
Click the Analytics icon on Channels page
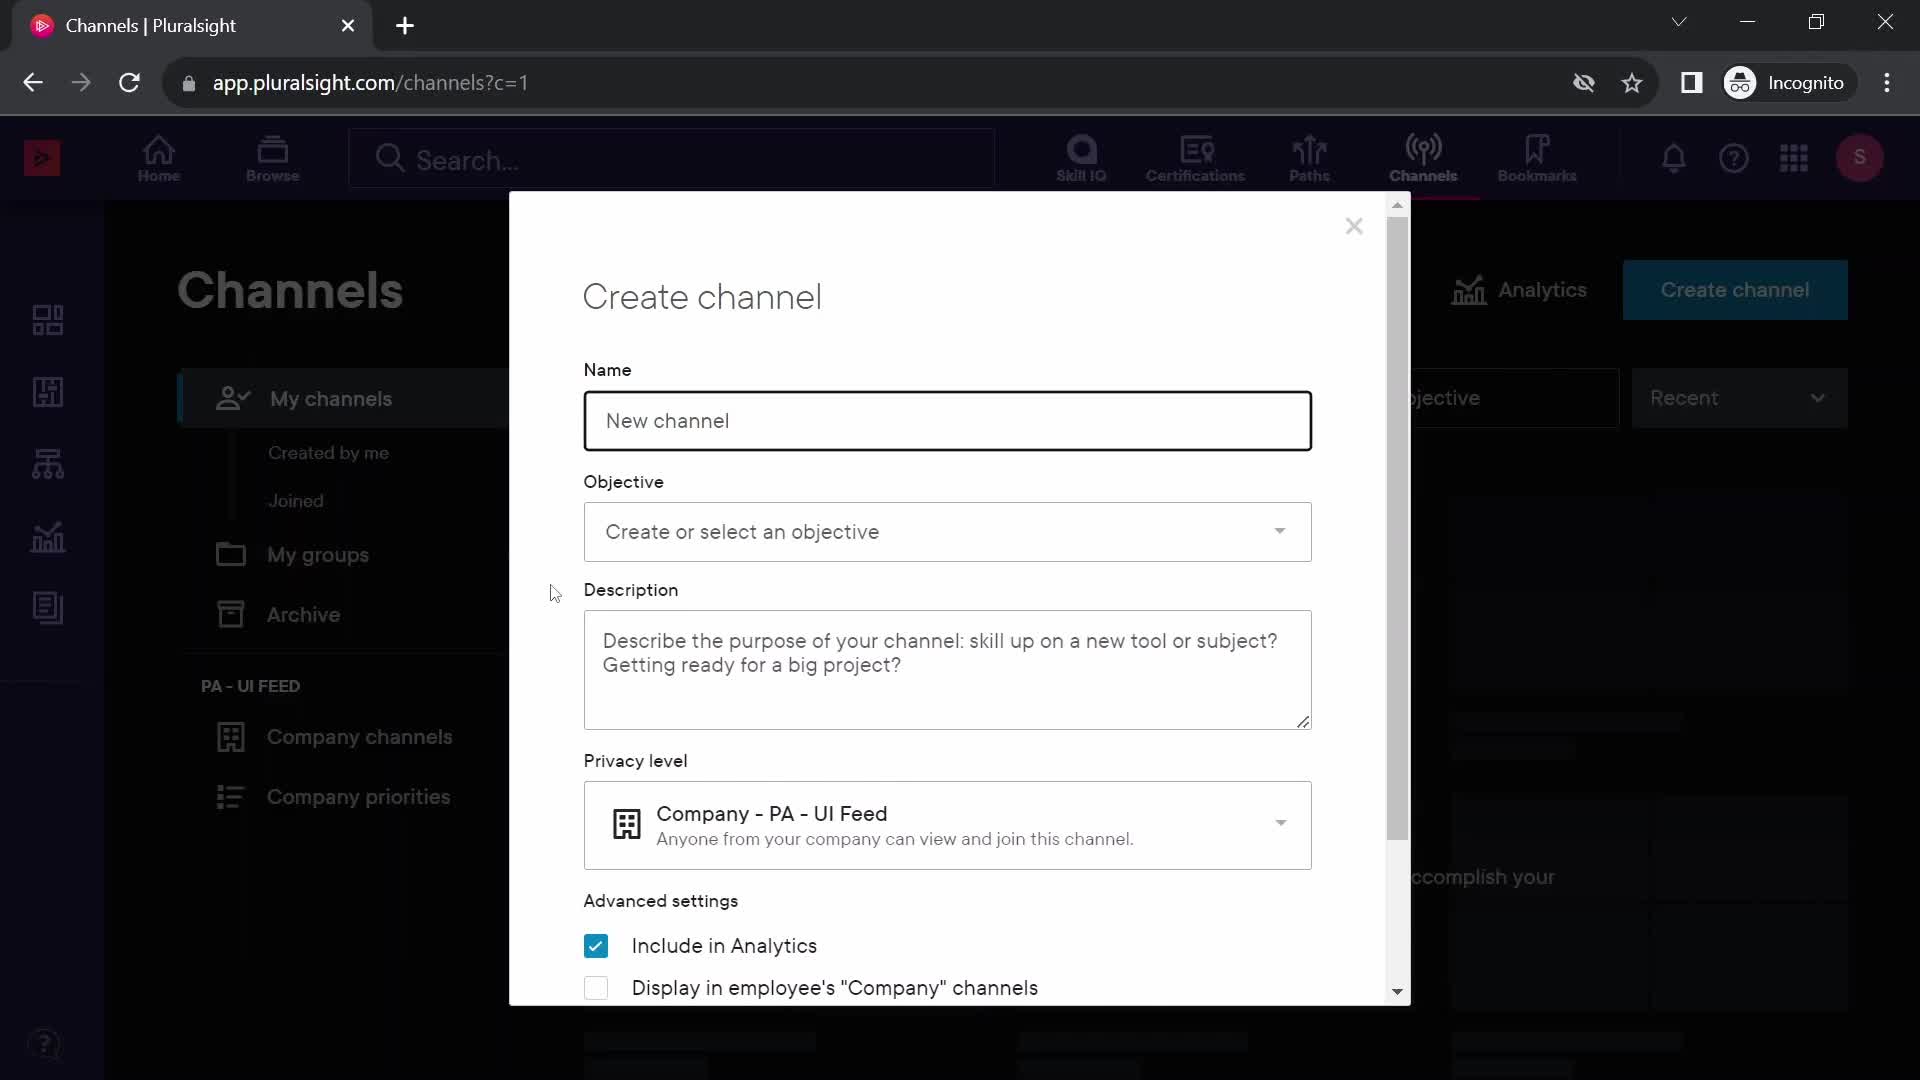click(x=1470, y=289)
